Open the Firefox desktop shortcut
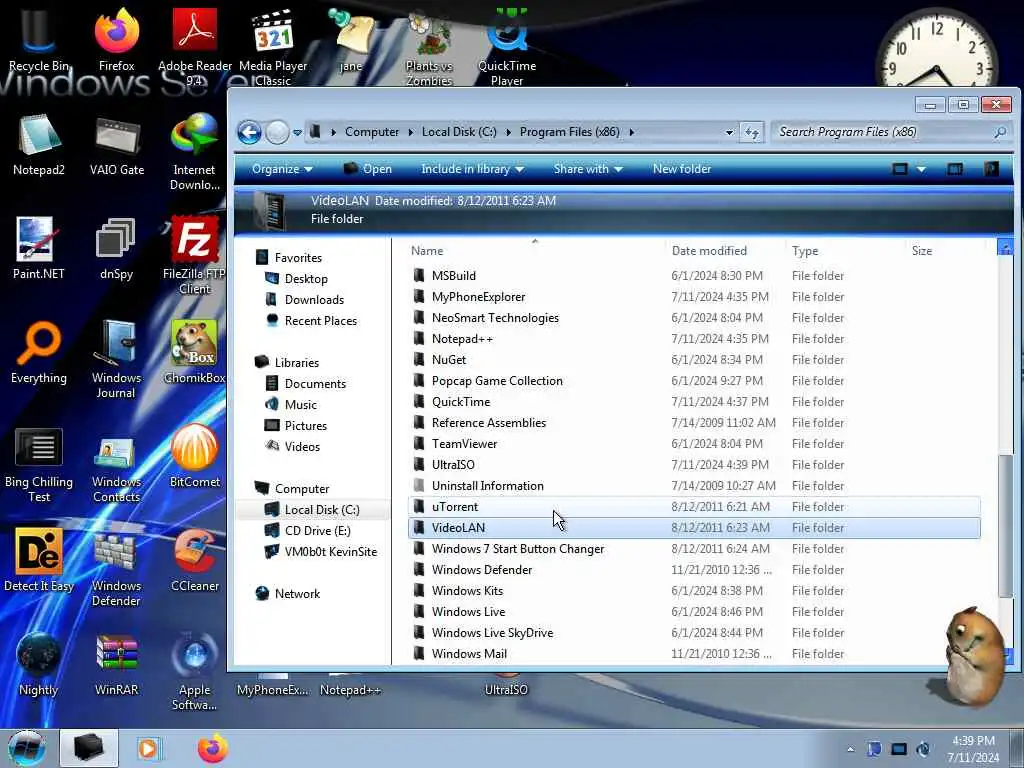1024x768 pixels. click(116, 39)
